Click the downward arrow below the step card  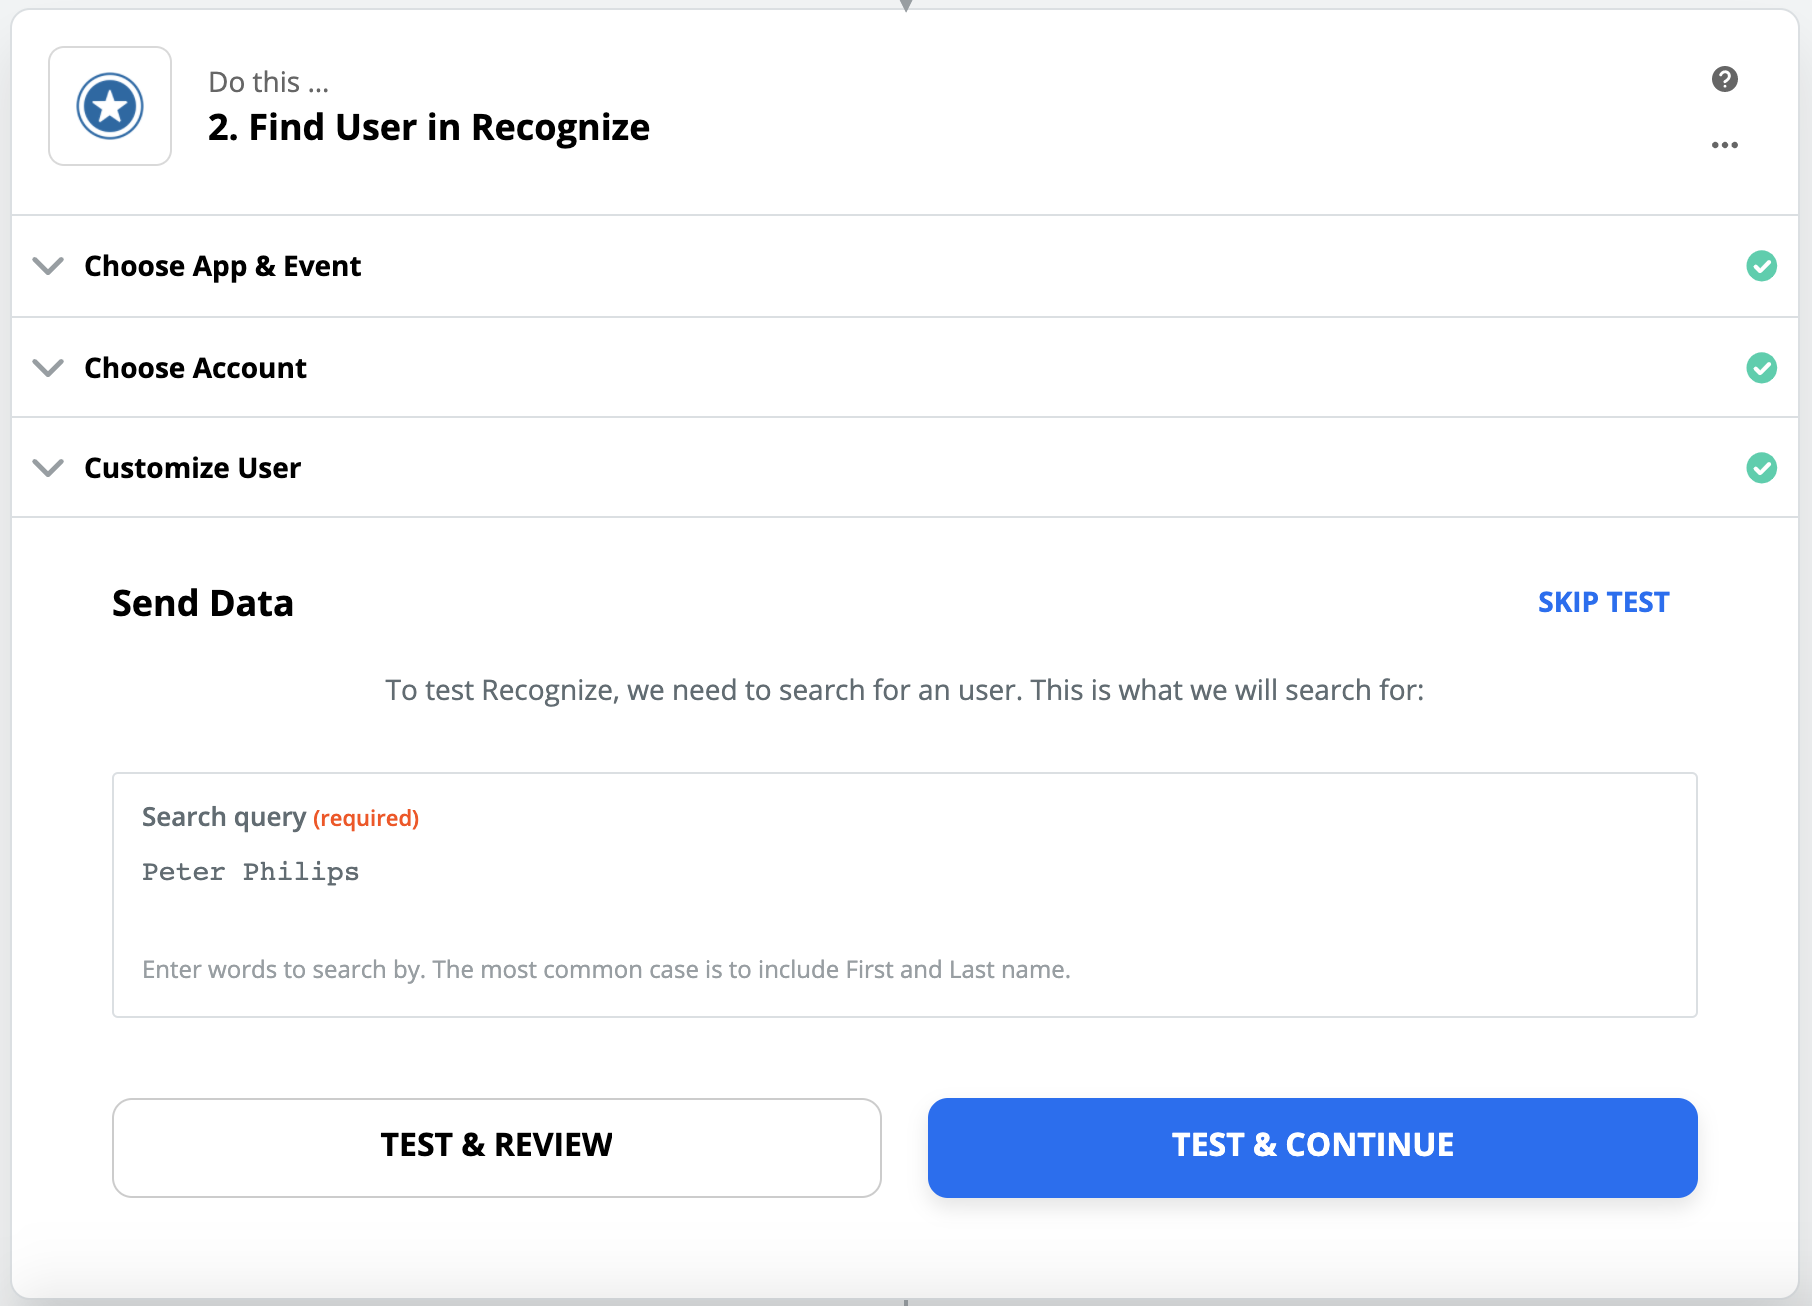click(x=905, y=1300)
